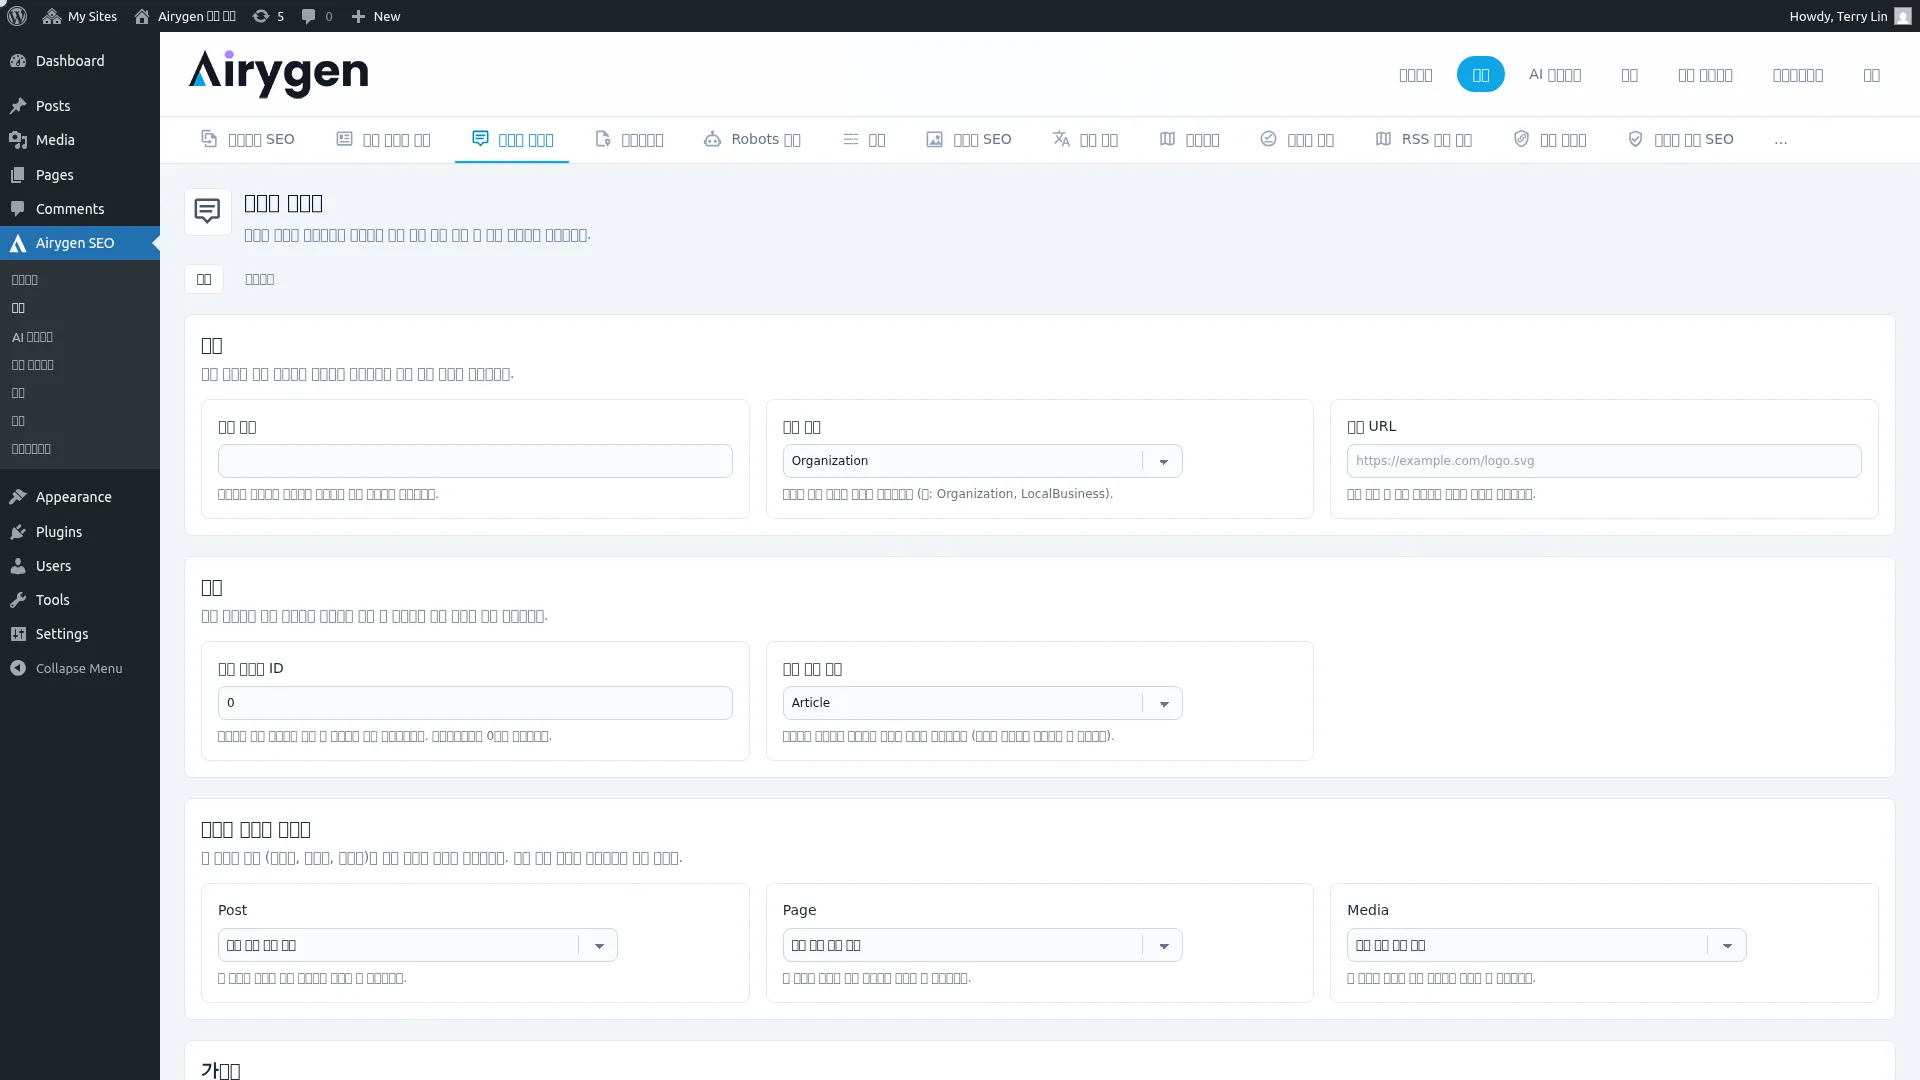Open Appearance in the sidebar
Image resolution: width=1920 pixels, height=1080 pixels.
80,497
